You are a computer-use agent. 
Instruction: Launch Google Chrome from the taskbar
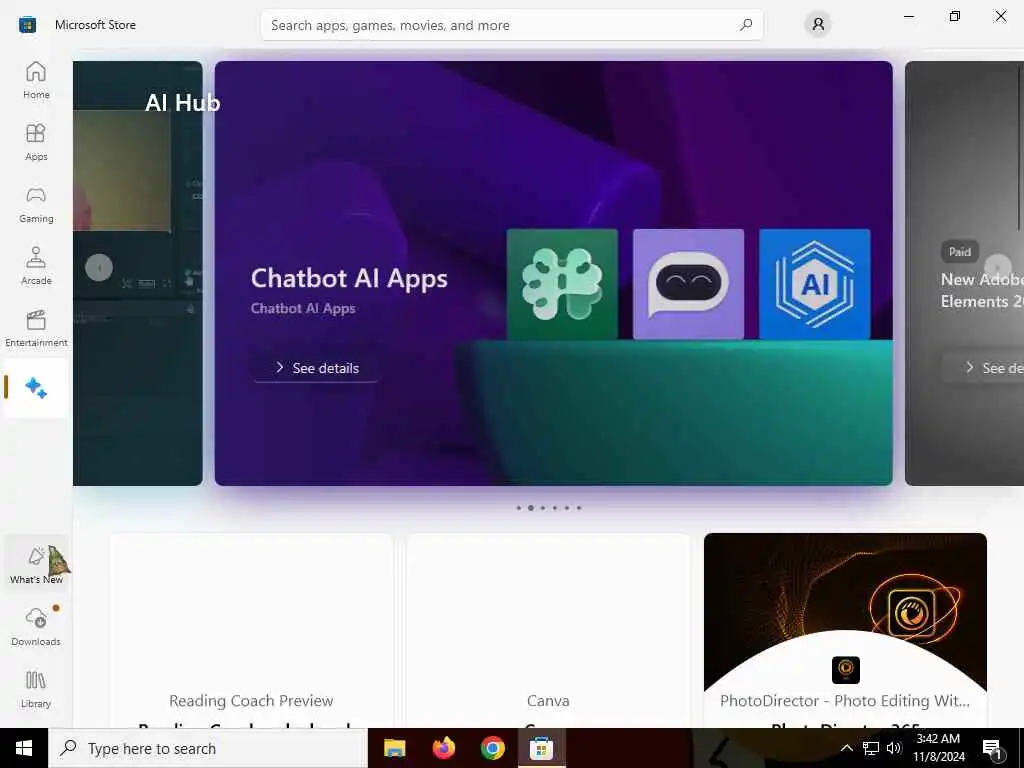[492, 748]
